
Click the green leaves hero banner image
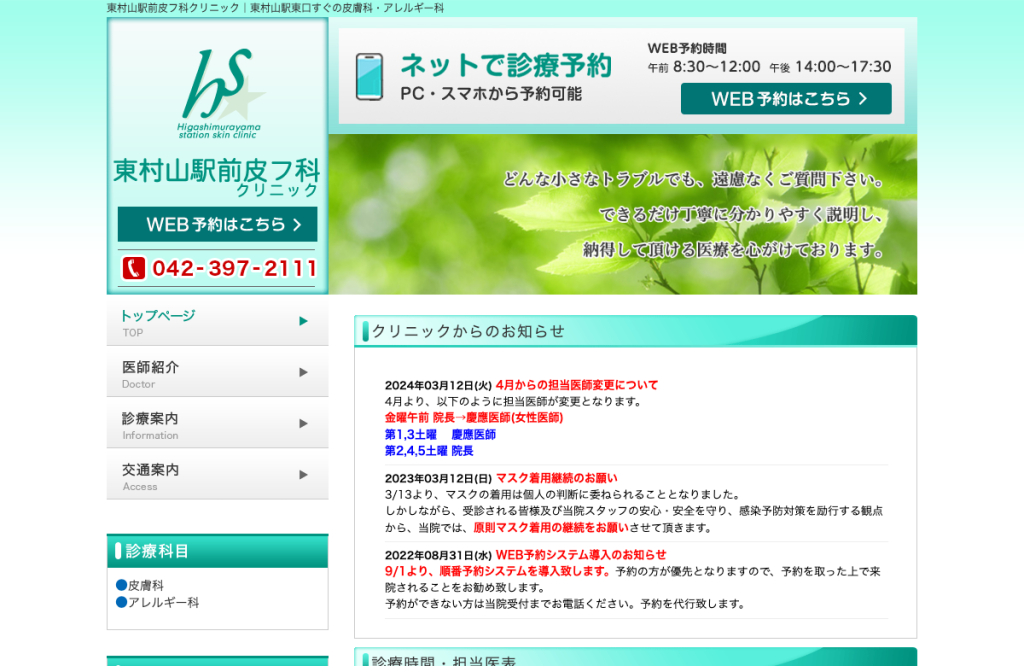(622, 214)
